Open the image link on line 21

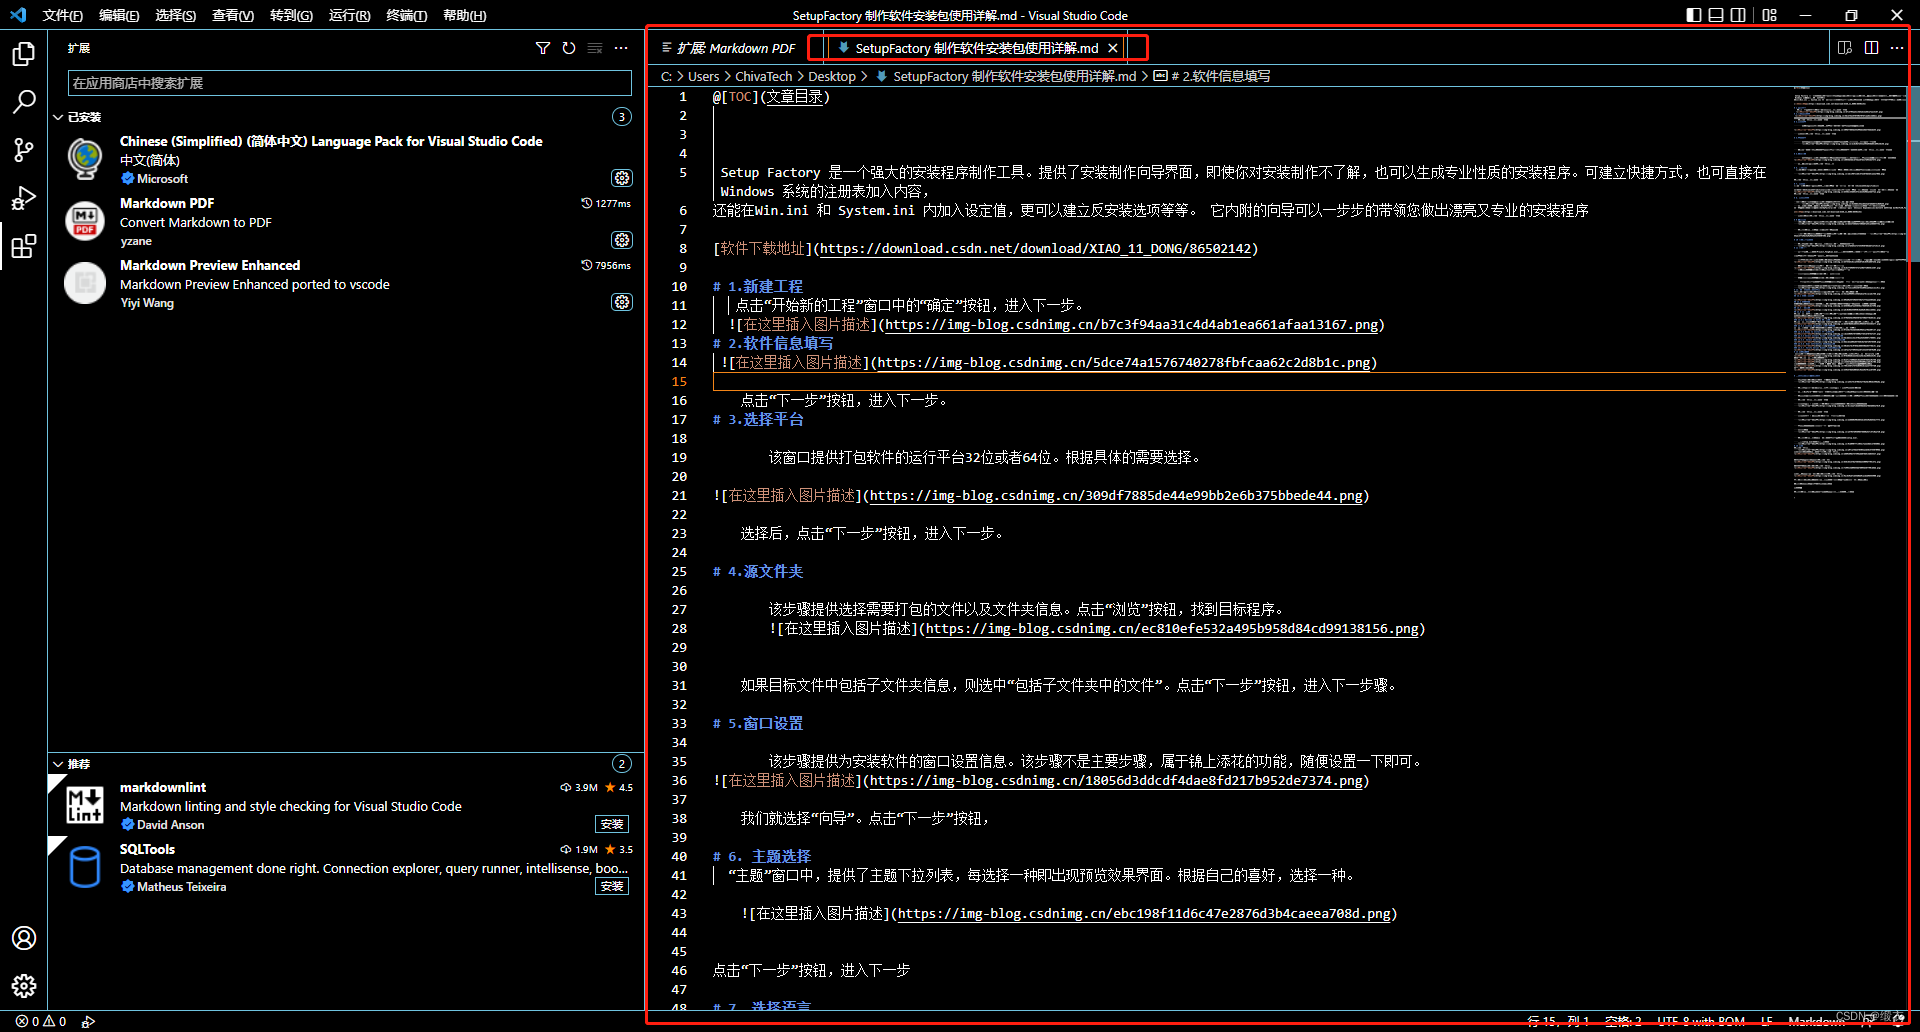tap(1116, 496)
